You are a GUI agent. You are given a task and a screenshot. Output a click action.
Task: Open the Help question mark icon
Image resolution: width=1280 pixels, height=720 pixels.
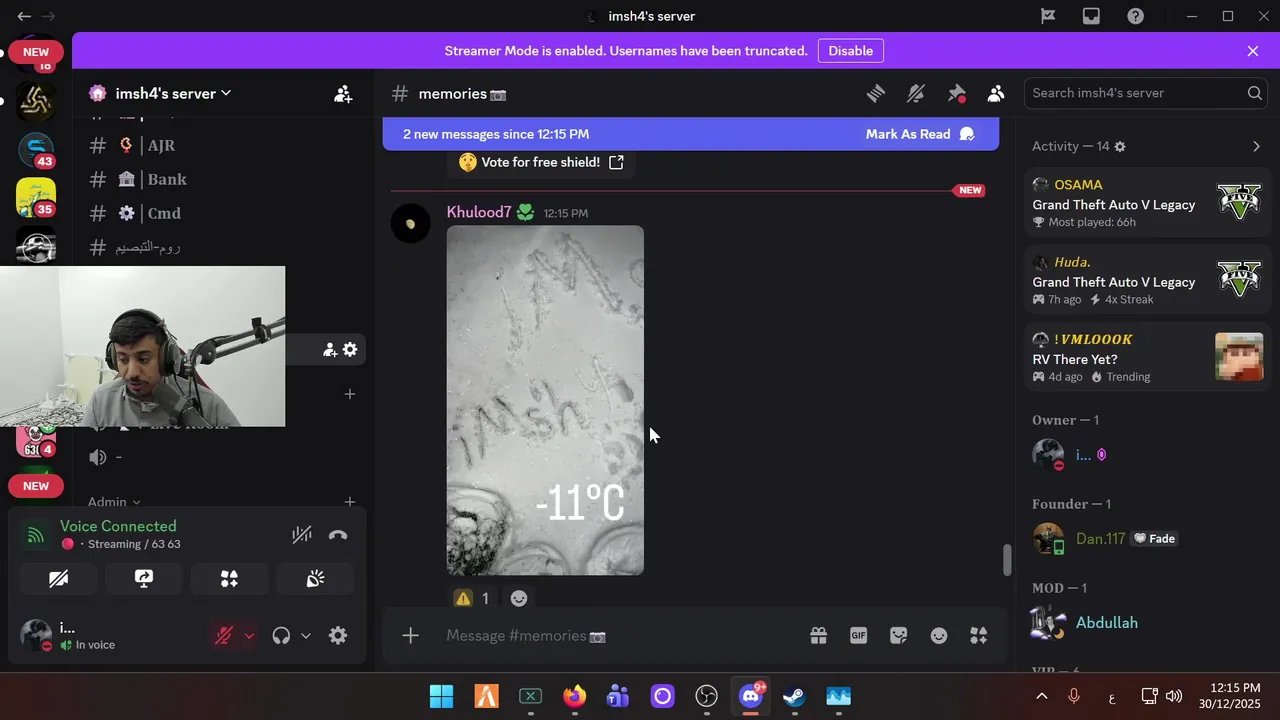point(1135,16)
